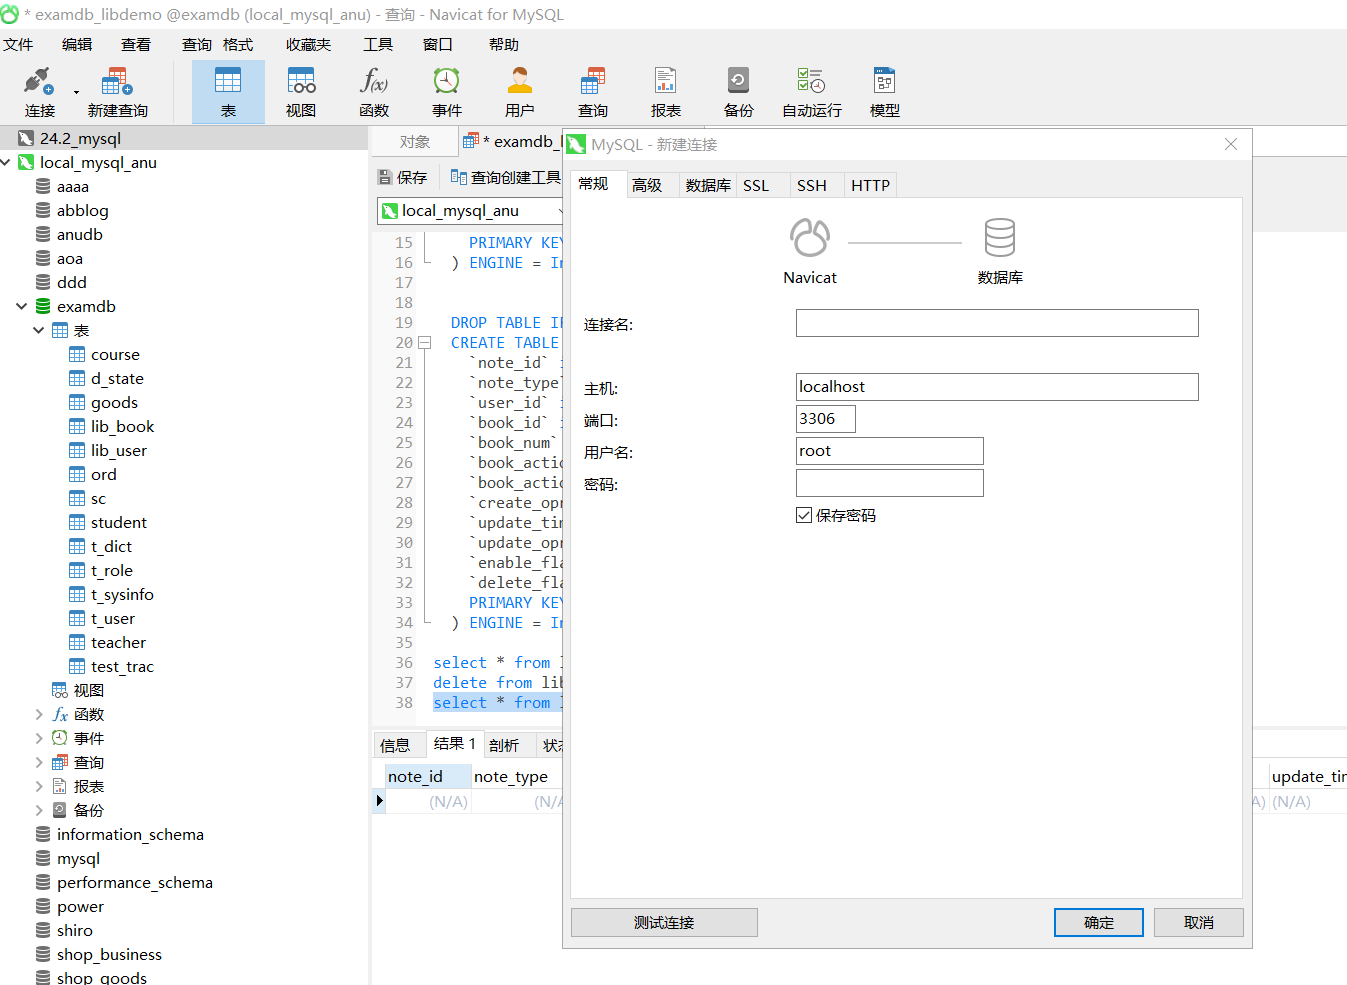The image size is (1347, 985).
Task: Click the 测试连接 button
Action: (664, 922)
